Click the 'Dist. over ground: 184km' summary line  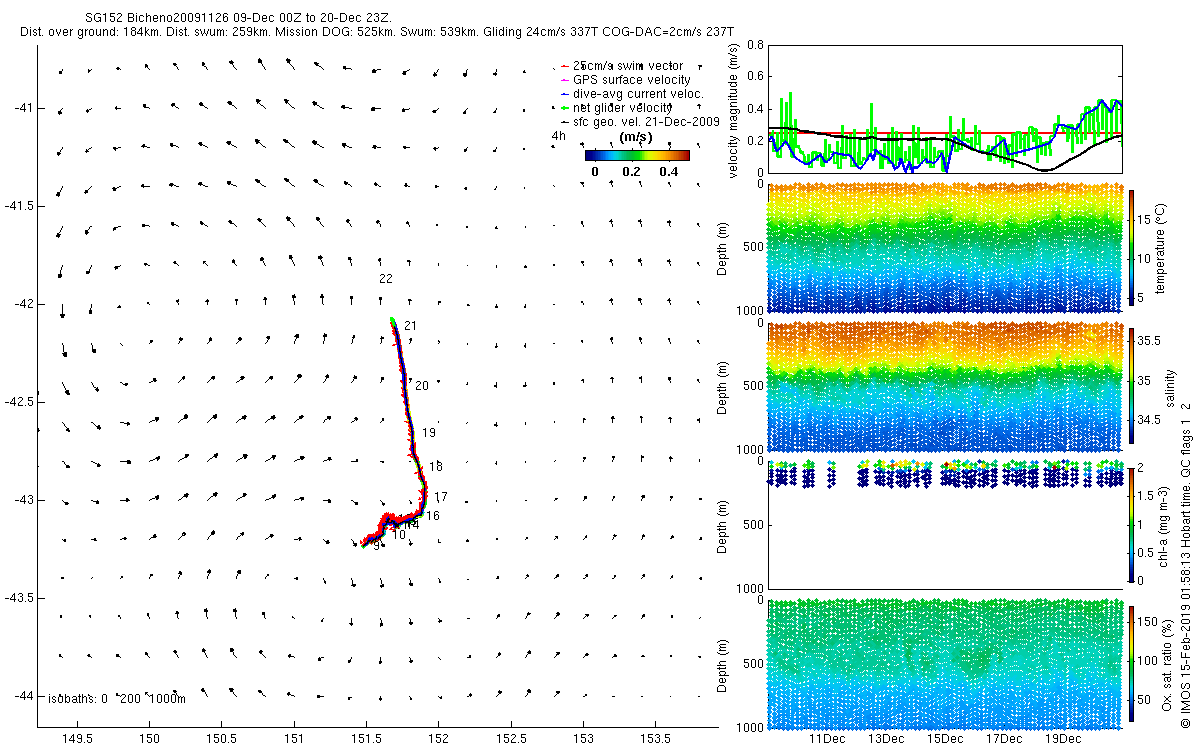click(376, 32)
